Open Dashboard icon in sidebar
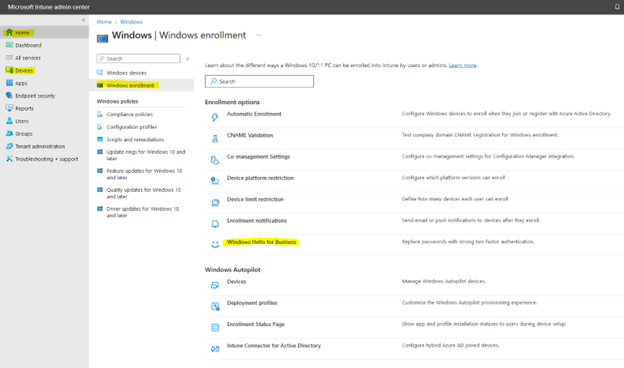Viewport: 624px width, 368px height. [10, 45]
